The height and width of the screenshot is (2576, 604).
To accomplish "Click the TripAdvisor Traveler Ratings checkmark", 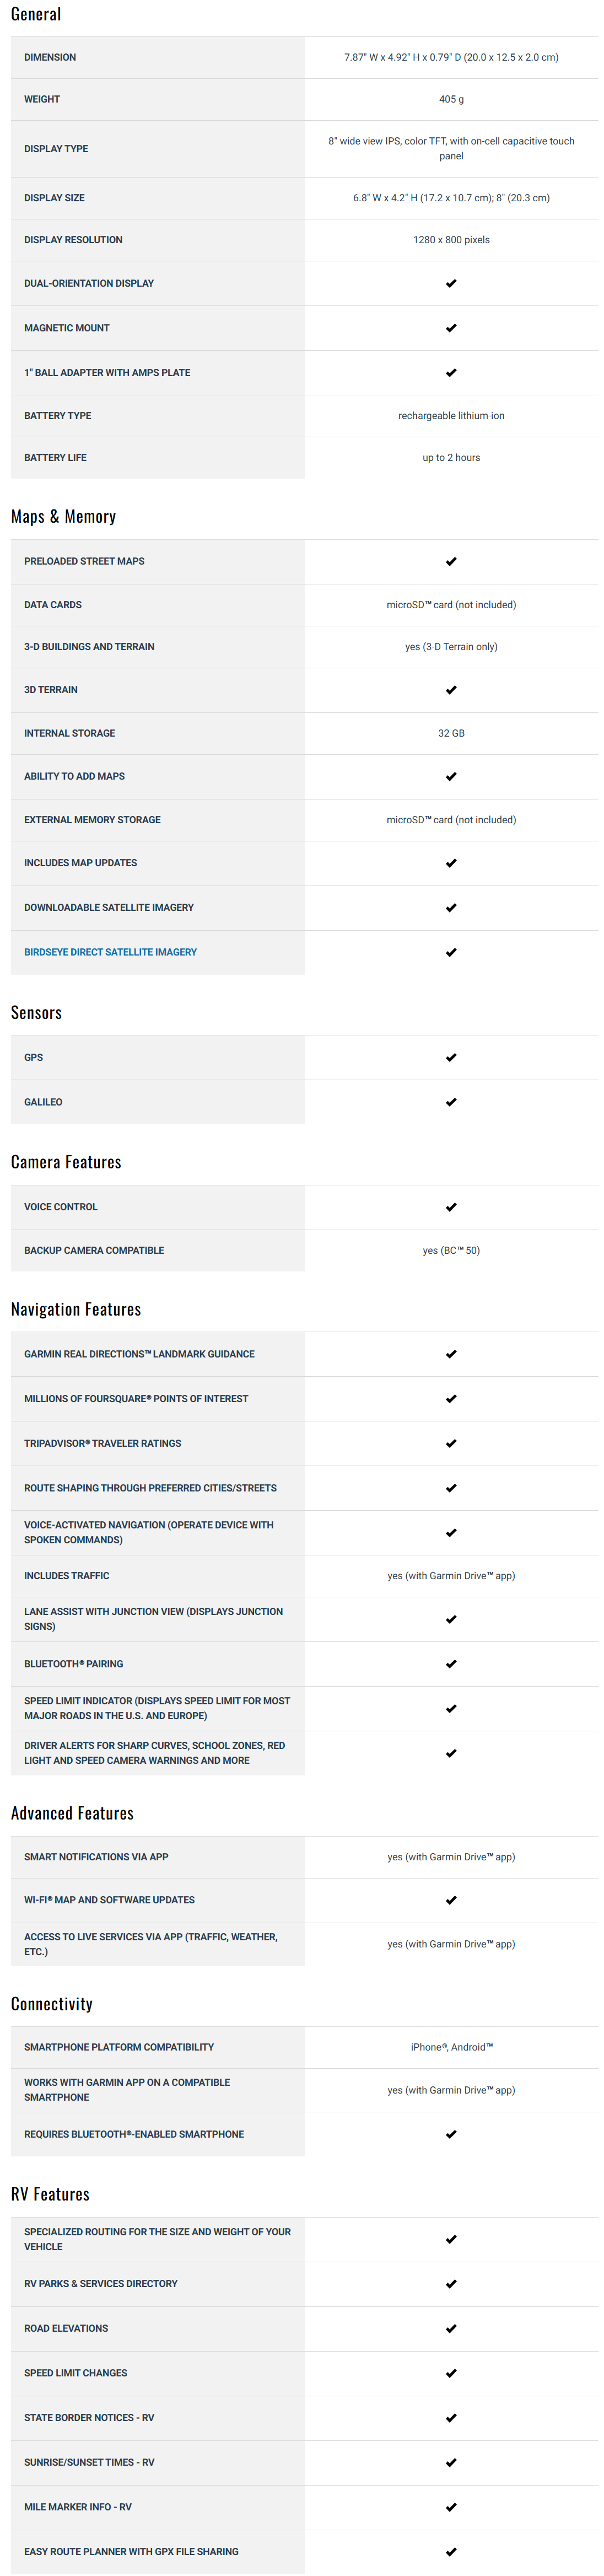I will 451,1443.
